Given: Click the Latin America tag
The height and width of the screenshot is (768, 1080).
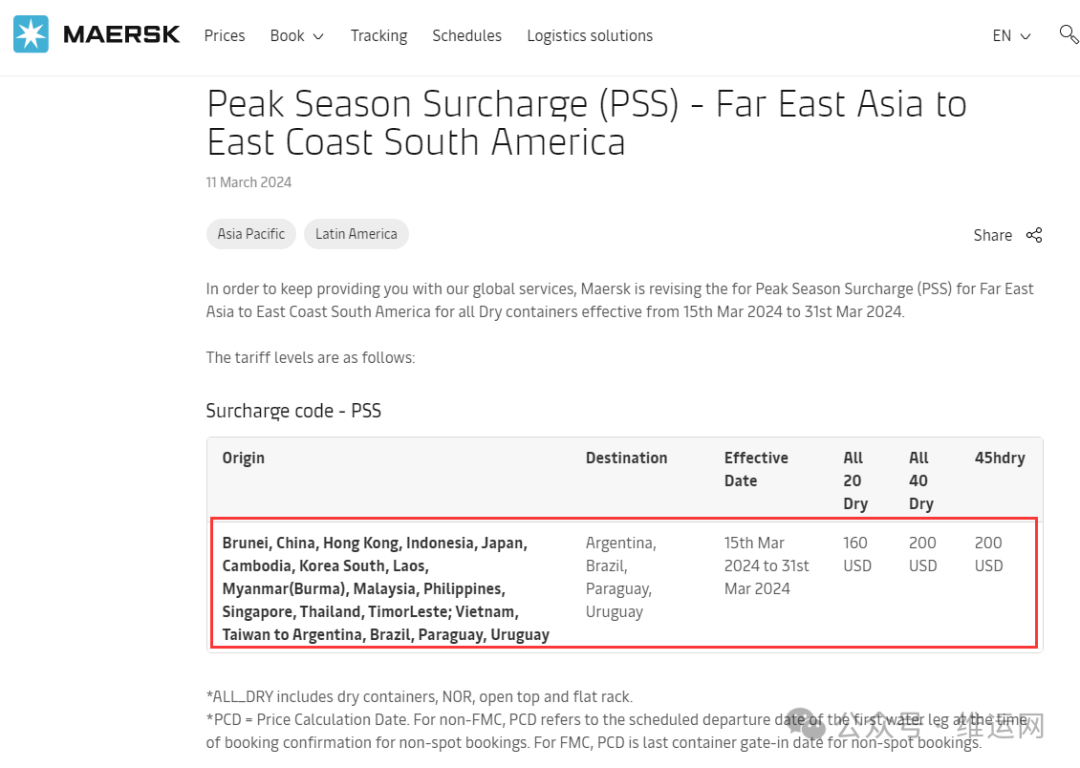Looking at the screenshot, I should (356, 234).
